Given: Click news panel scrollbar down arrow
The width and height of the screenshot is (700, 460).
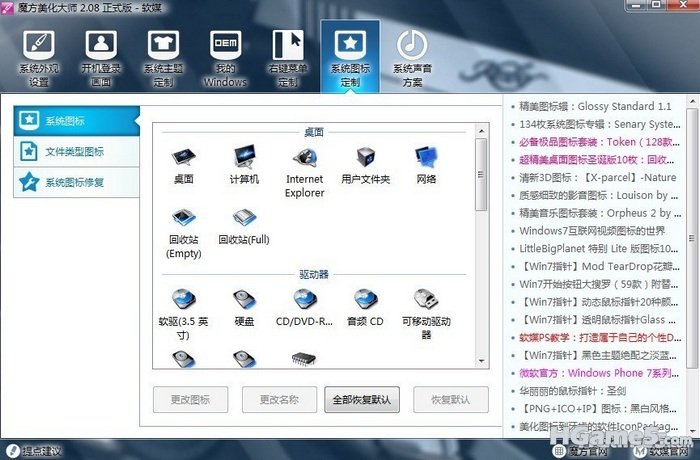Looking at the screenshot, I should pos(692,431).
